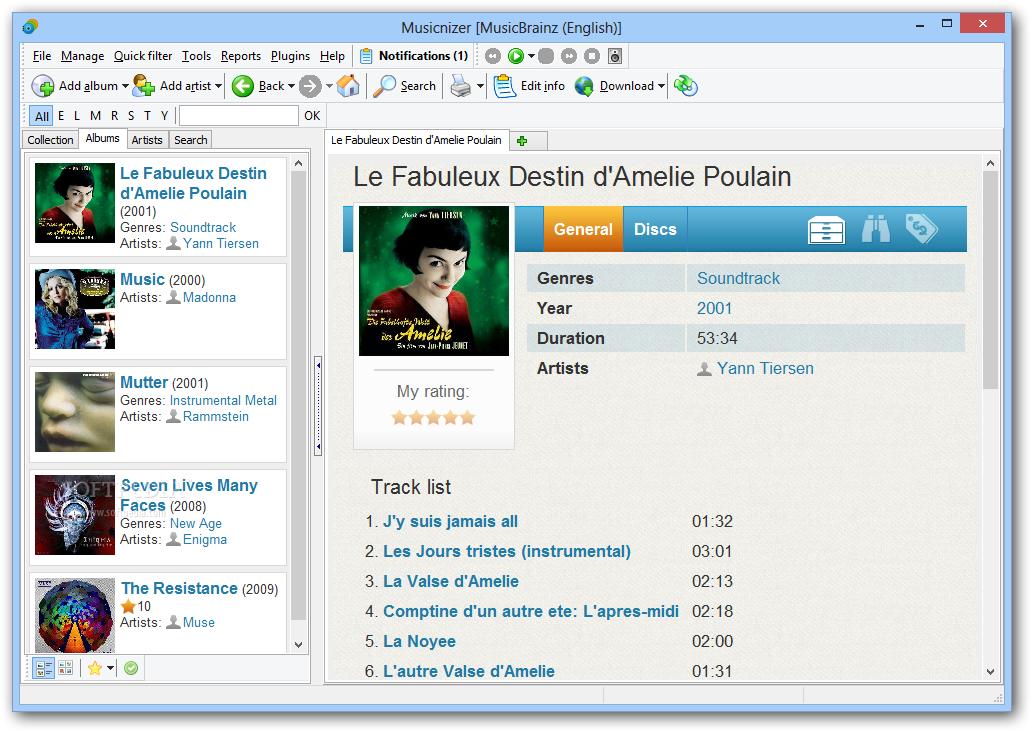Filter albums by letter R

pos(115,116)
